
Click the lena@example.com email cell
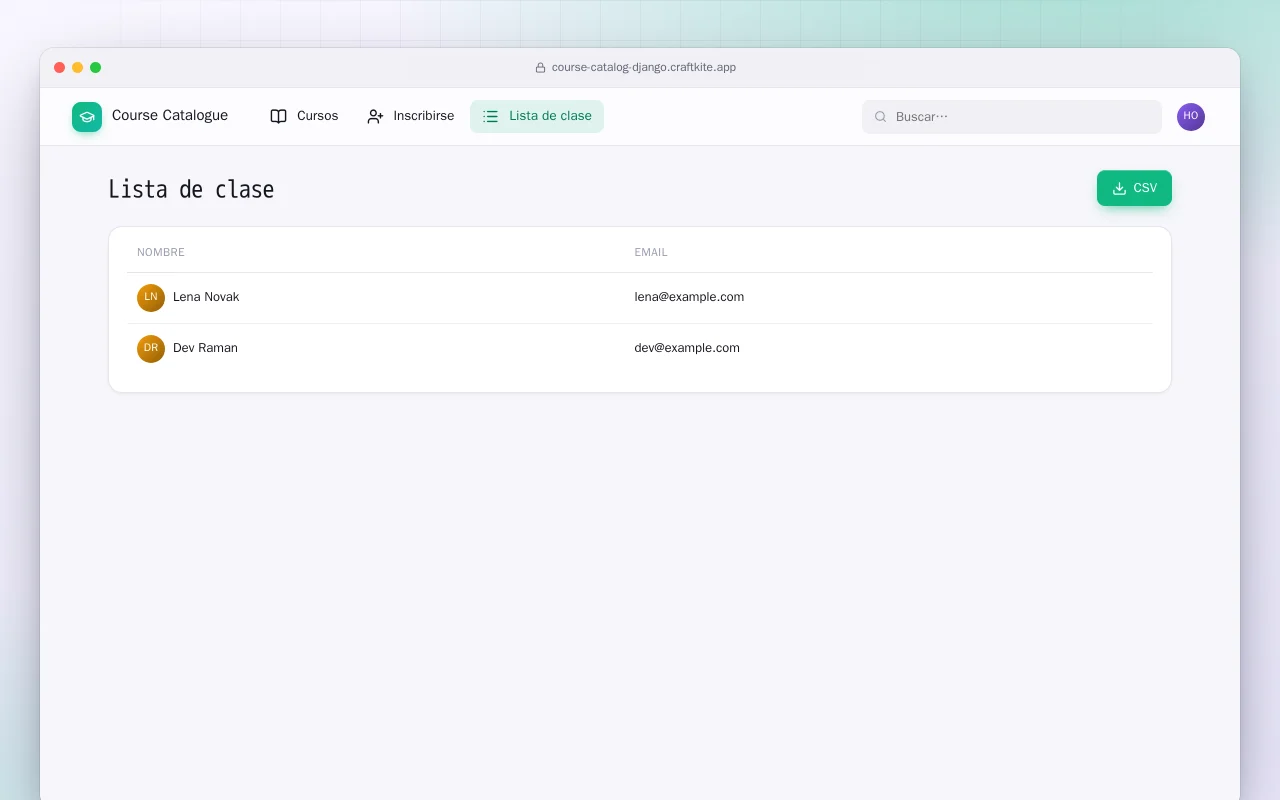(x=689, y=297)
